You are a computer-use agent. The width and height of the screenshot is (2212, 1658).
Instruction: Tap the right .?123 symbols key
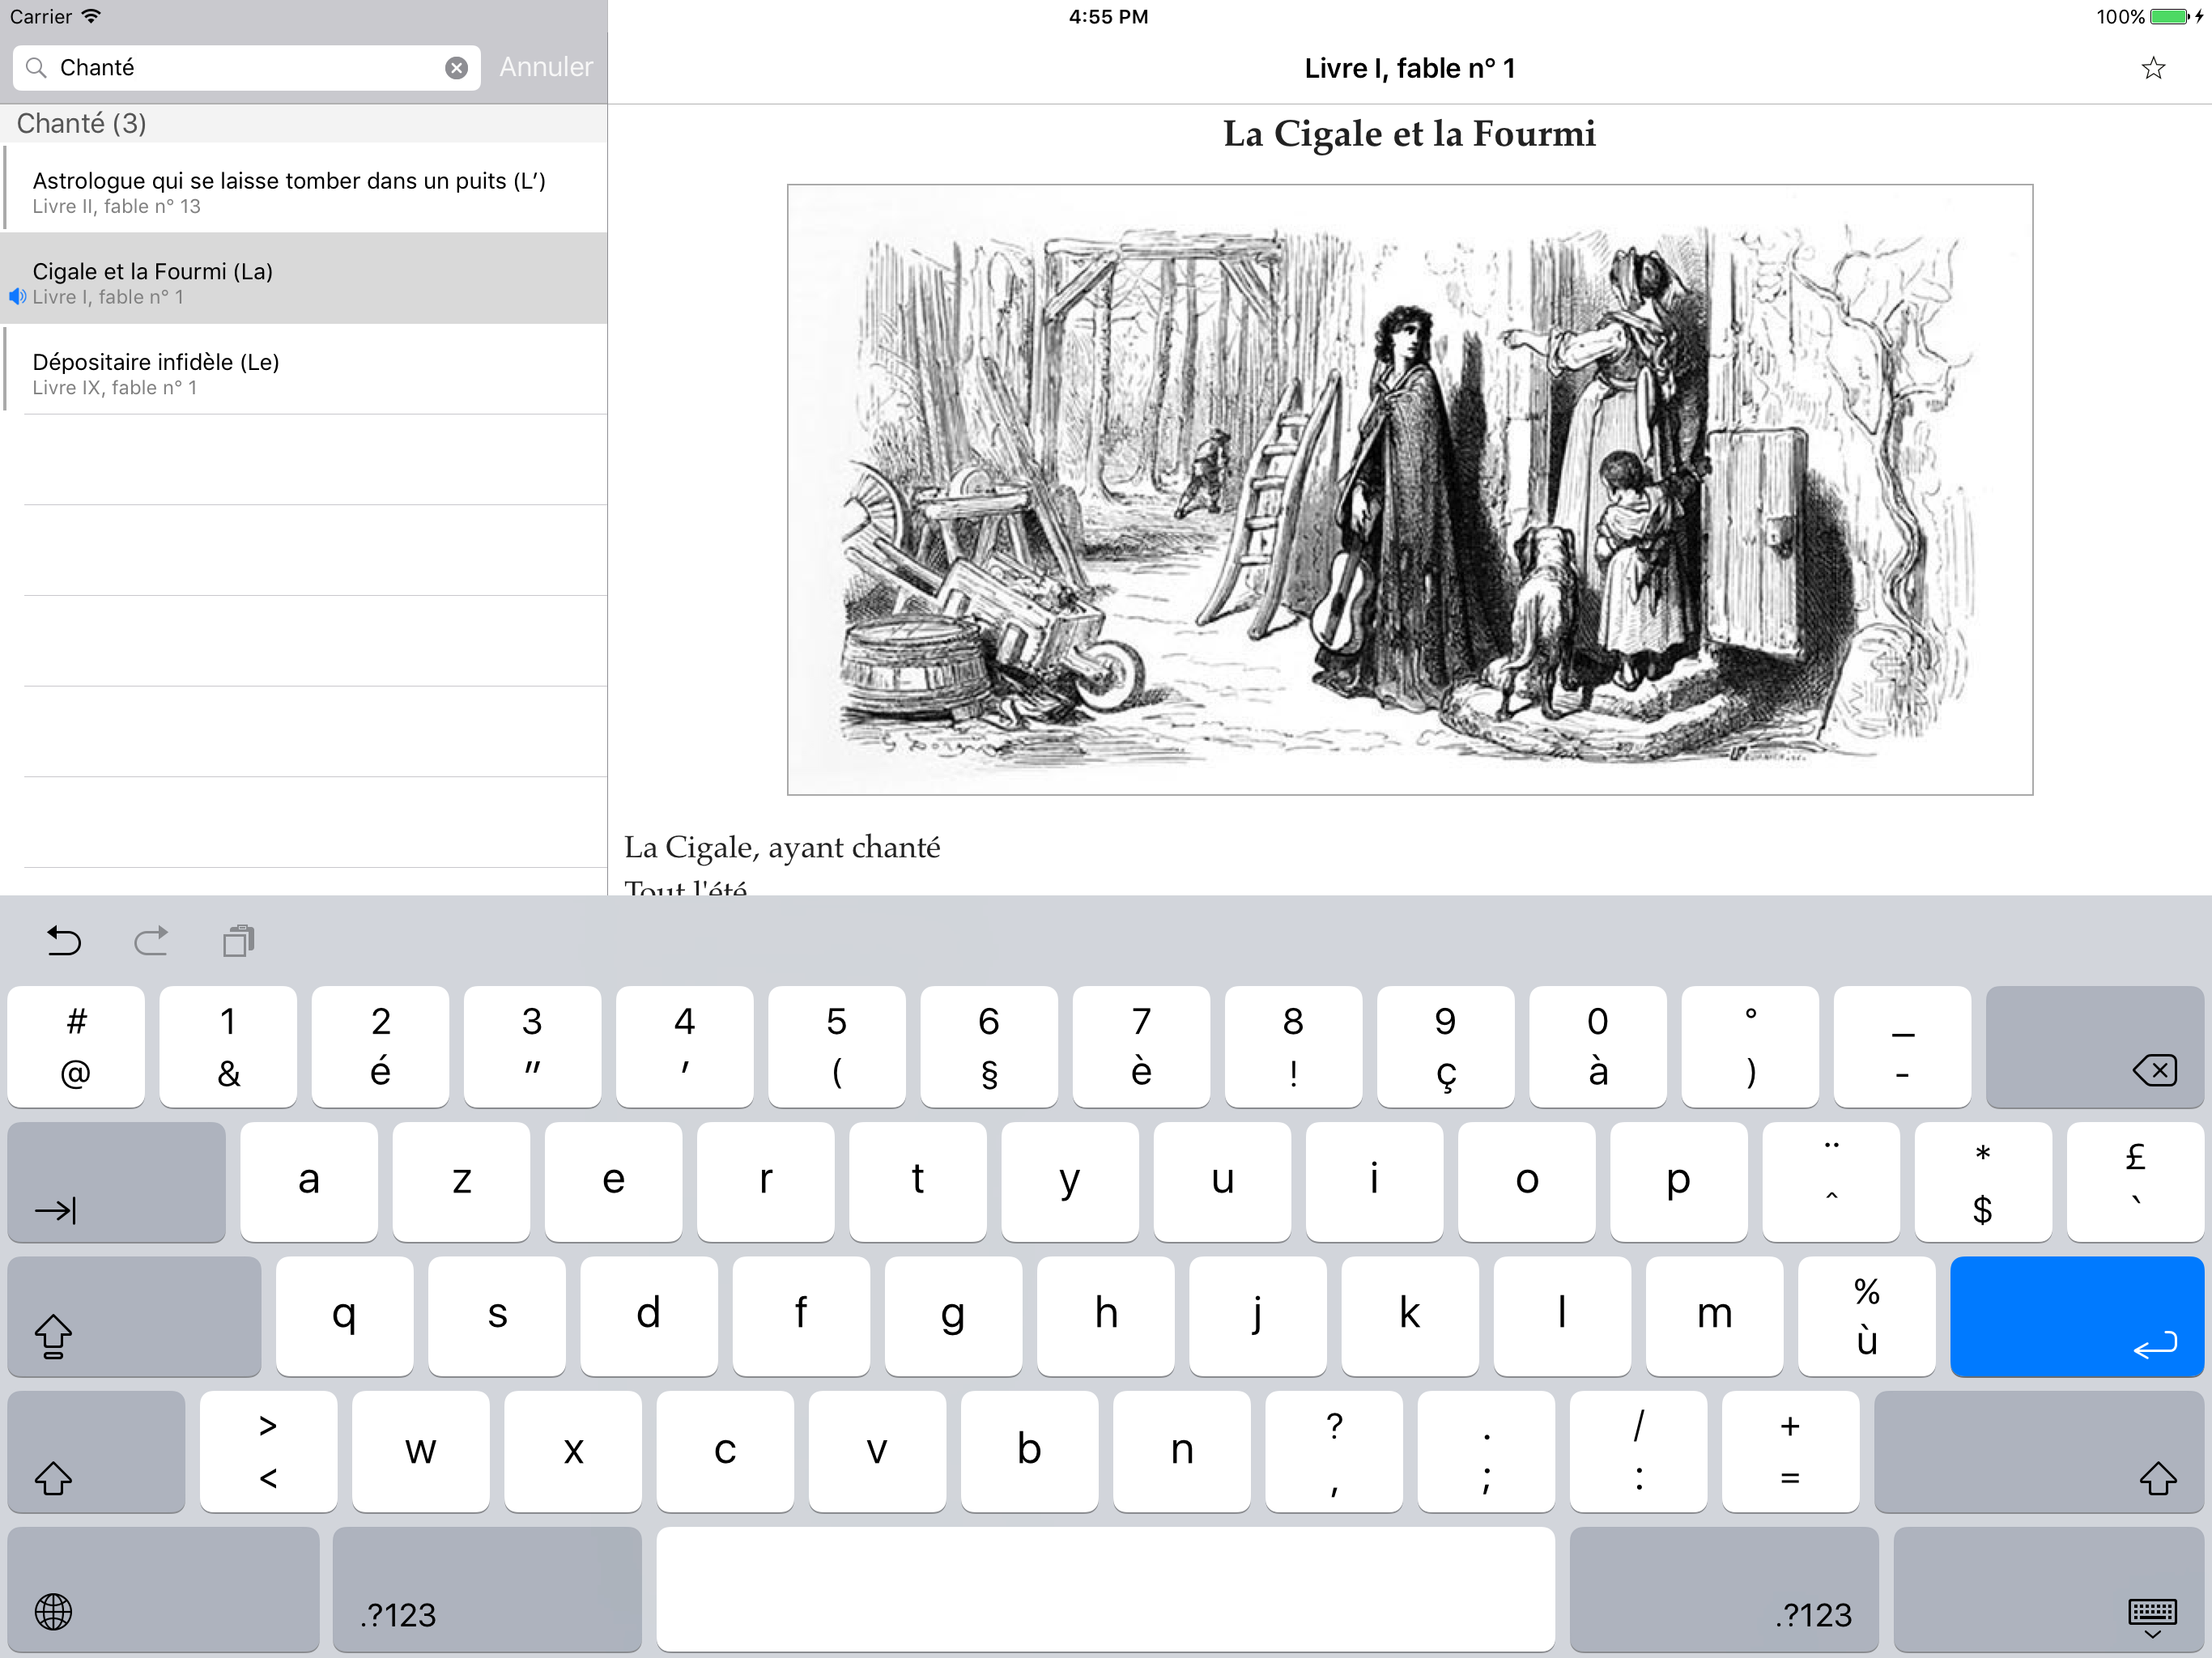(1724, 1589)
